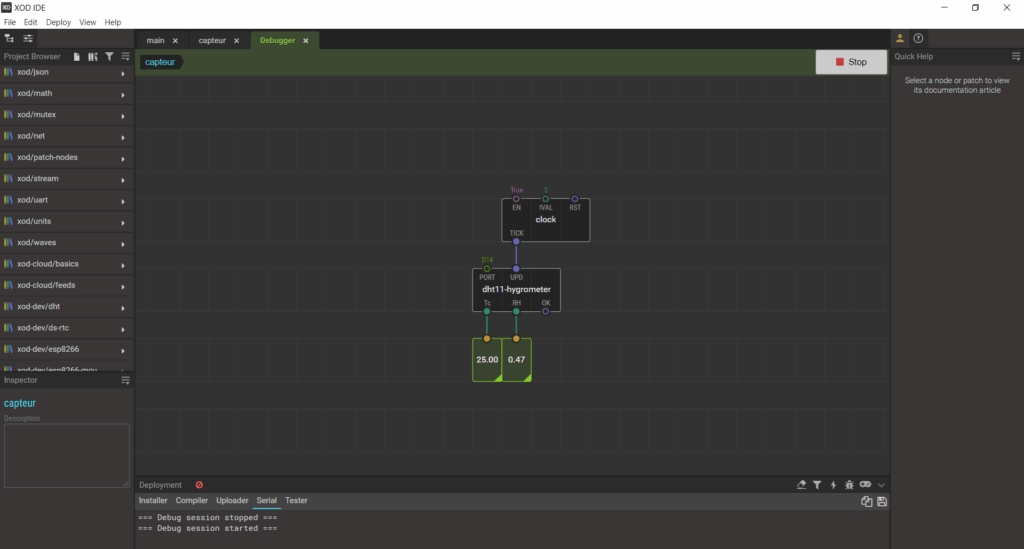The height and width of the screenshot is (549, 1024).
Task: Select the watch node showing 0.47
Action: tap(517, 360)
